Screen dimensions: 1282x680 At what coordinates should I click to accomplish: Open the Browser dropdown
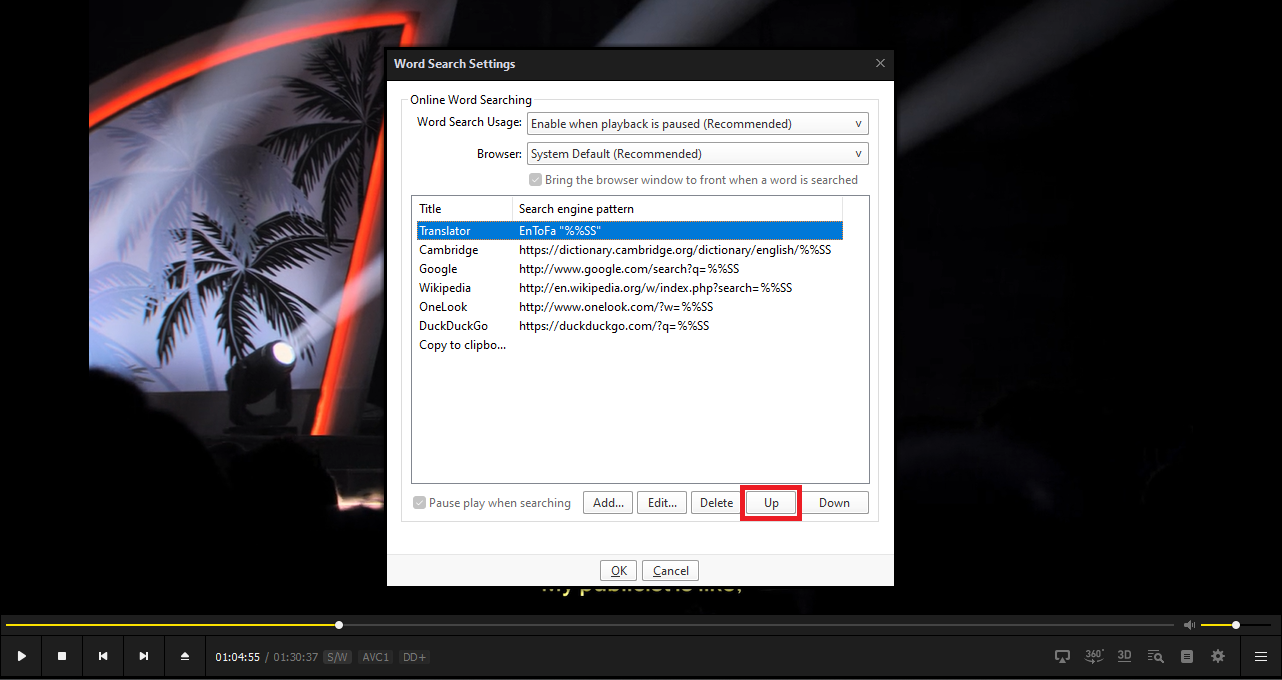tap(698, 154)
